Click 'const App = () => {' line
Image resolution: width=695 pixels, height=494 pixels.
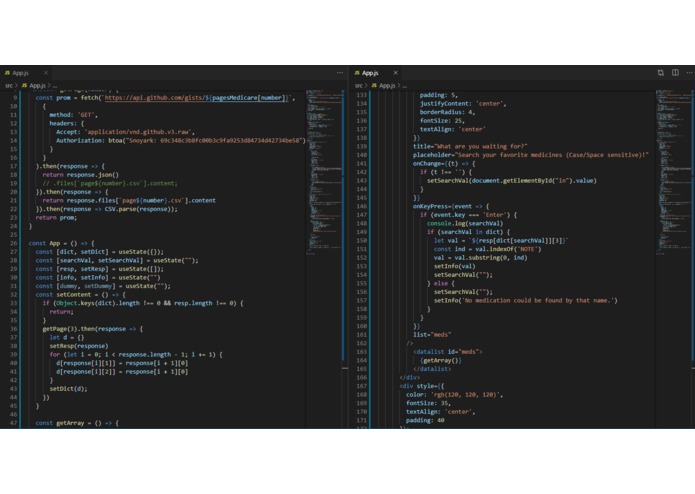point(61,243)
